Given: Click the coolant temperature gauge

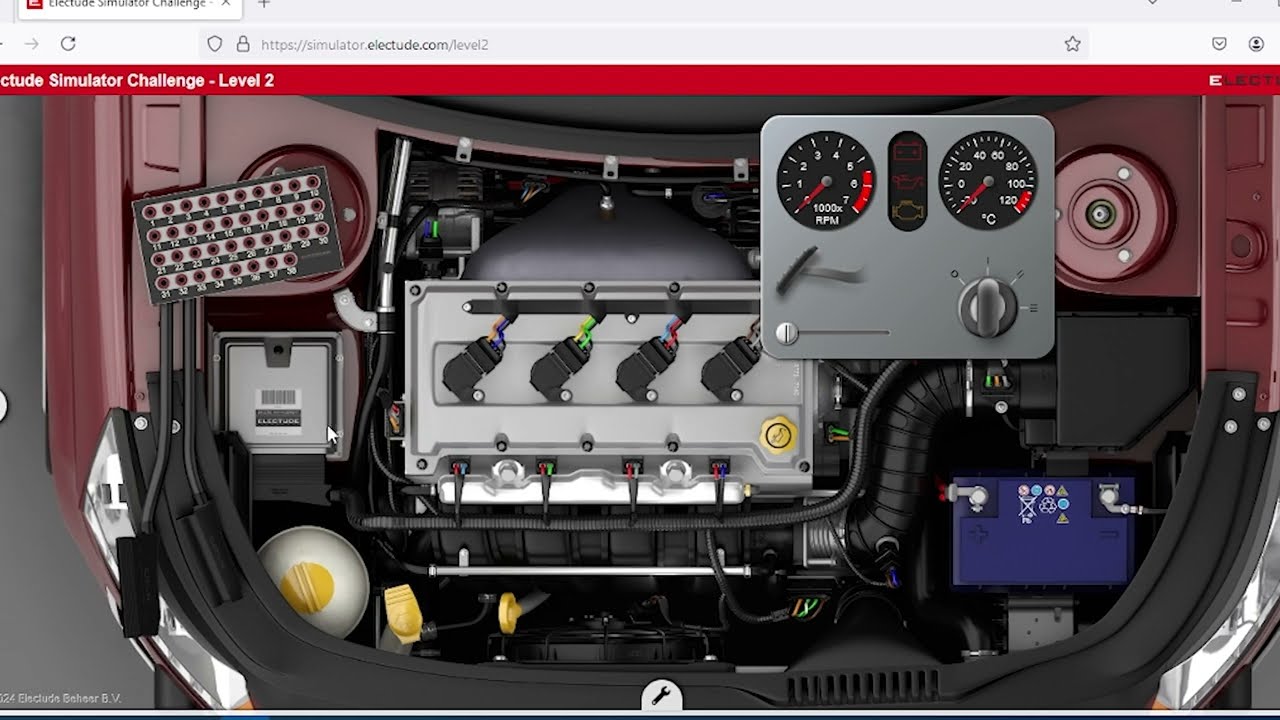Looking at the screenshot, I should (x=988, y=181).
